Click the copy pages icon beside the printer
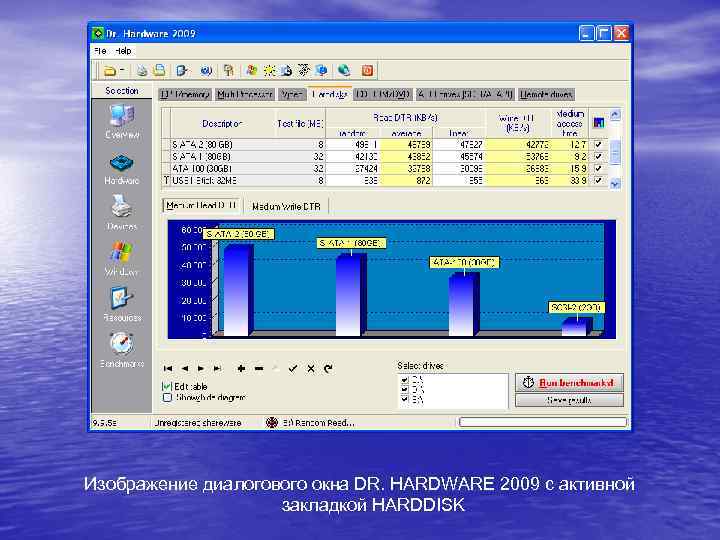 pos(159,70)
